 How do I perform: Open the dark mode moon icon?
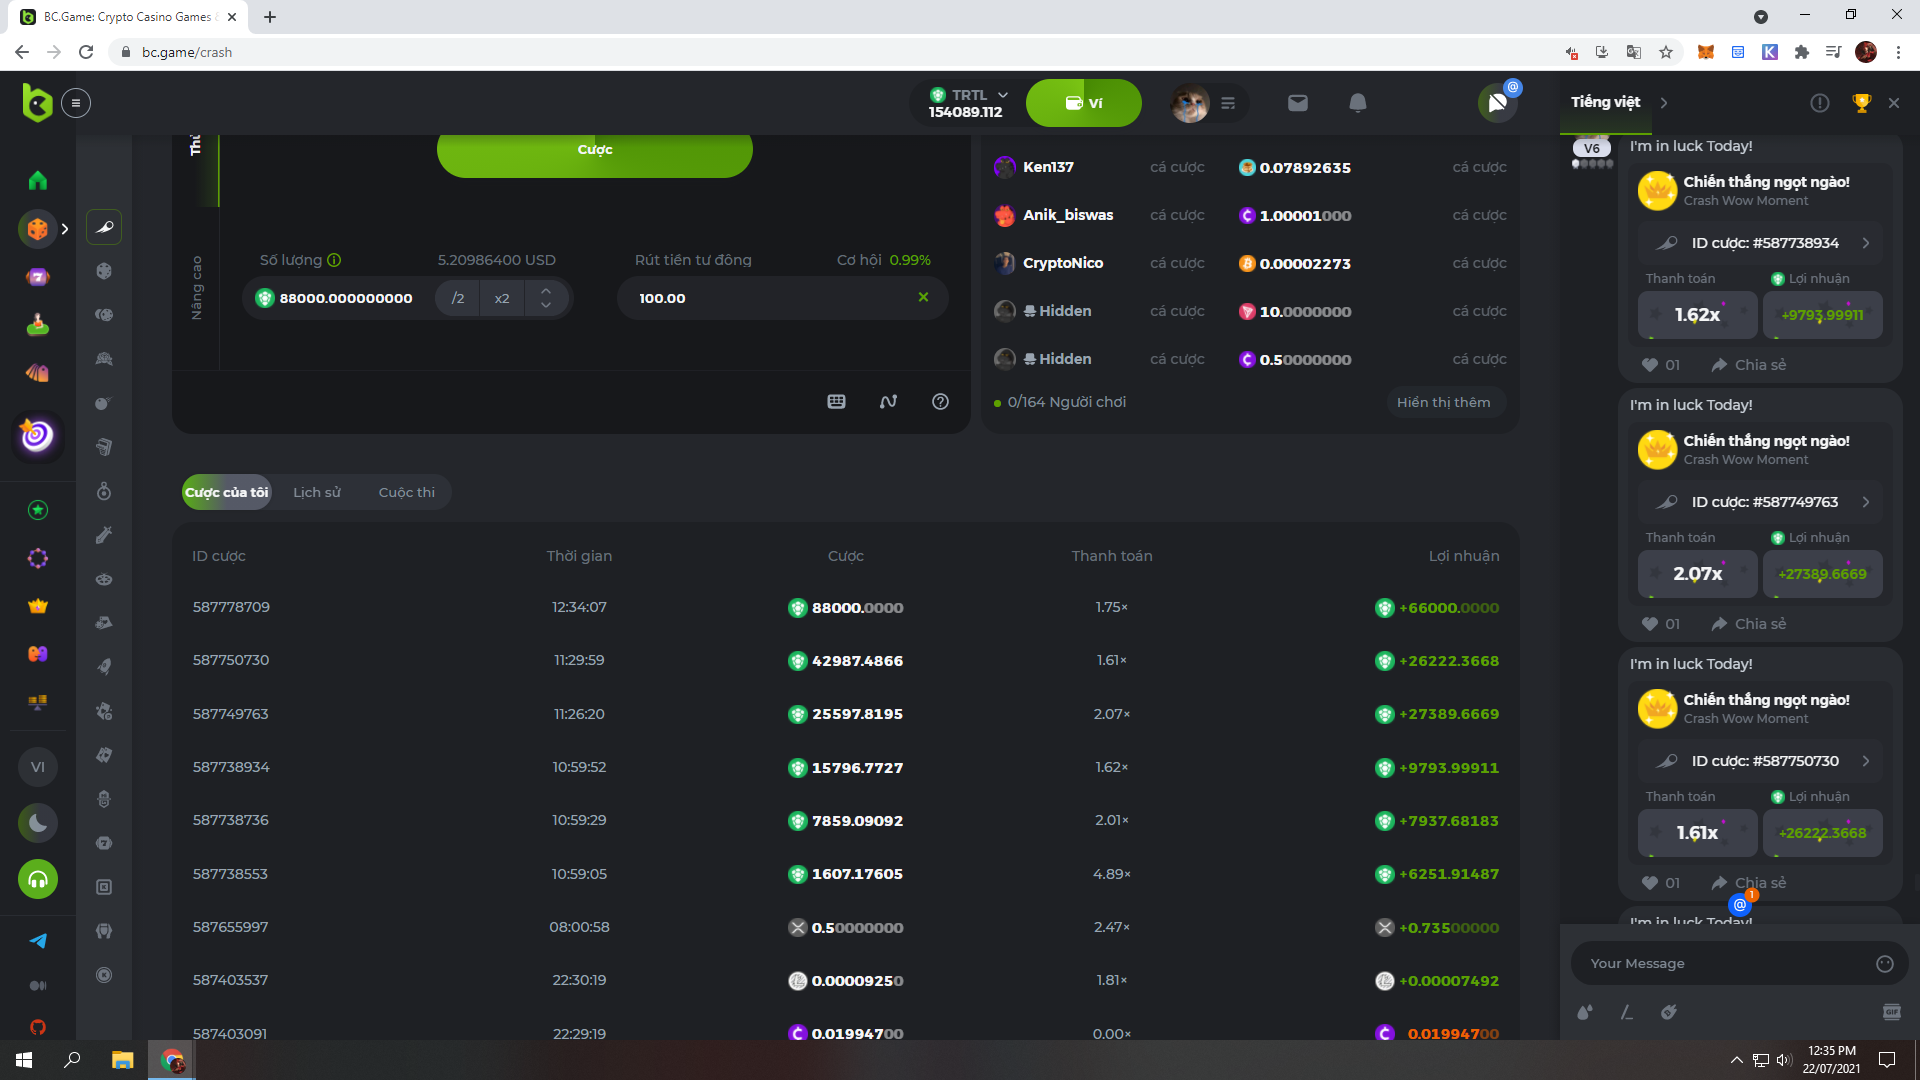coord(38,823)
